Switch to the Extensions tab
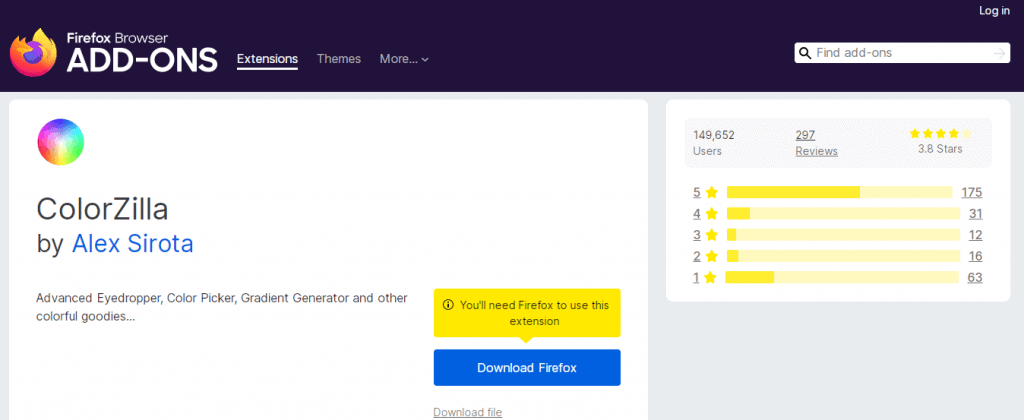 (x=267, y=59)
